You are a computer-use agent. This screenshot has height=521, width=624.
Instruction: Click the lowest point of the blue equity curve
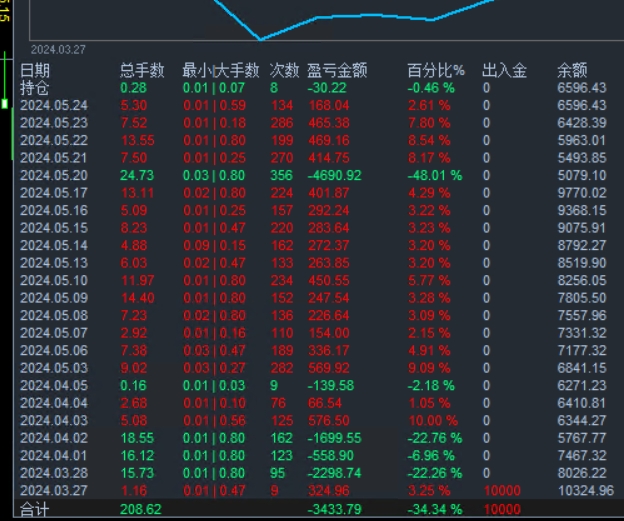click(x=260, y=39)
